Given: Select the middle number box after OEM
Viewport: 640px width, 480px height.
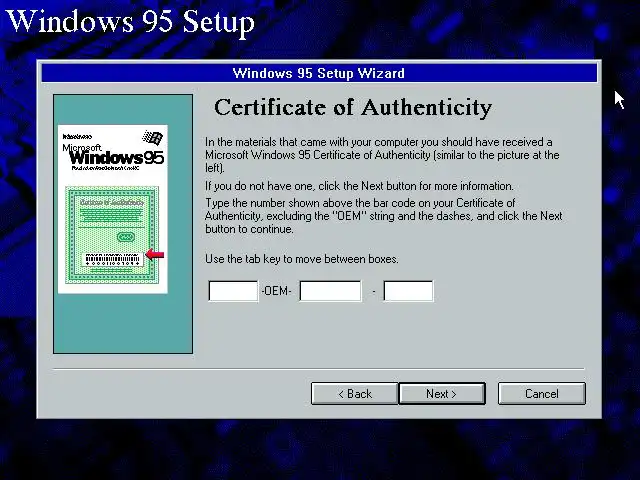Looking at the screenshot, I should point(330,291).
